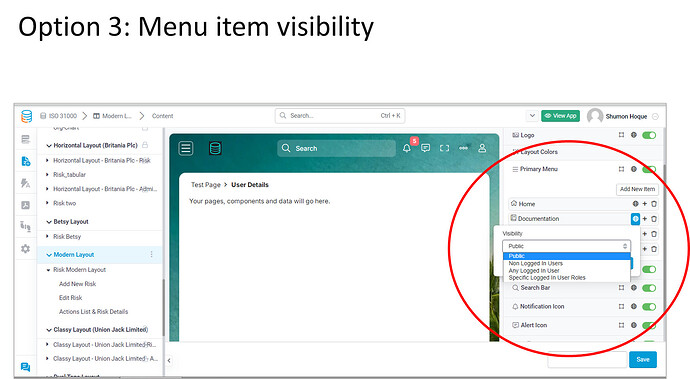The image size is (690, 379).
Task: Turn off the Notification Icon toggle
Action: (x=649, y=307)
